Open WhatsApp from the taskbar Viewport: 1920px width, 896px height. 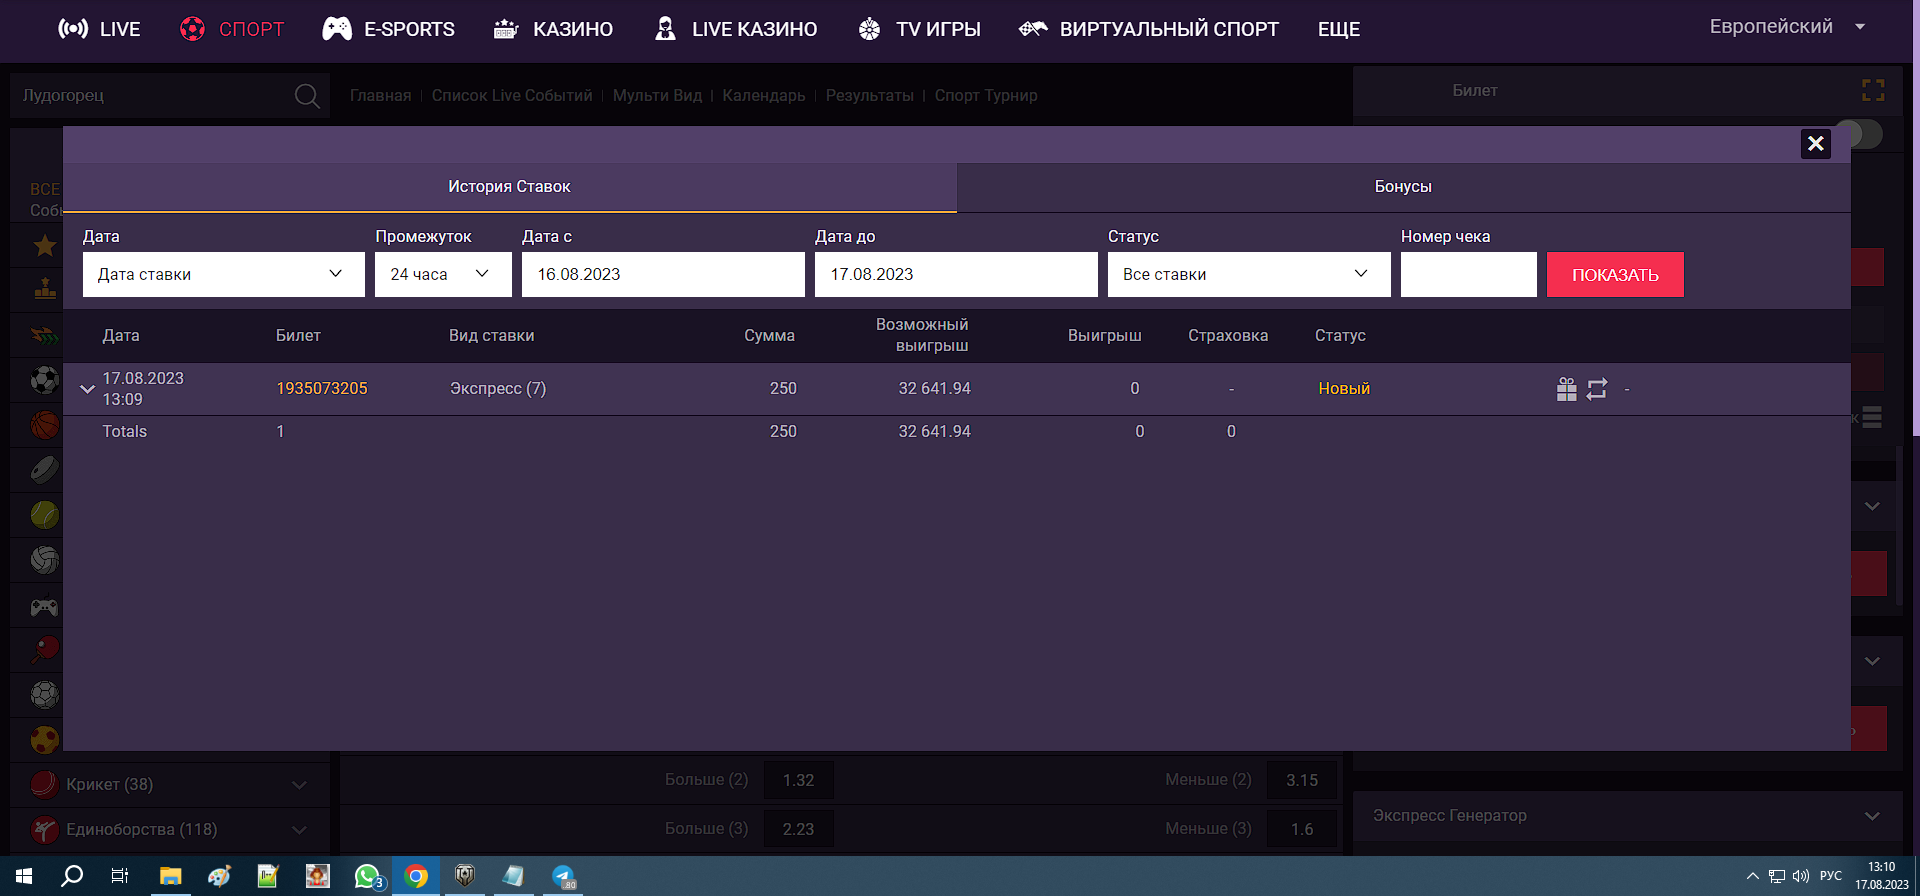pyautogui.click(x=367, y=876)
